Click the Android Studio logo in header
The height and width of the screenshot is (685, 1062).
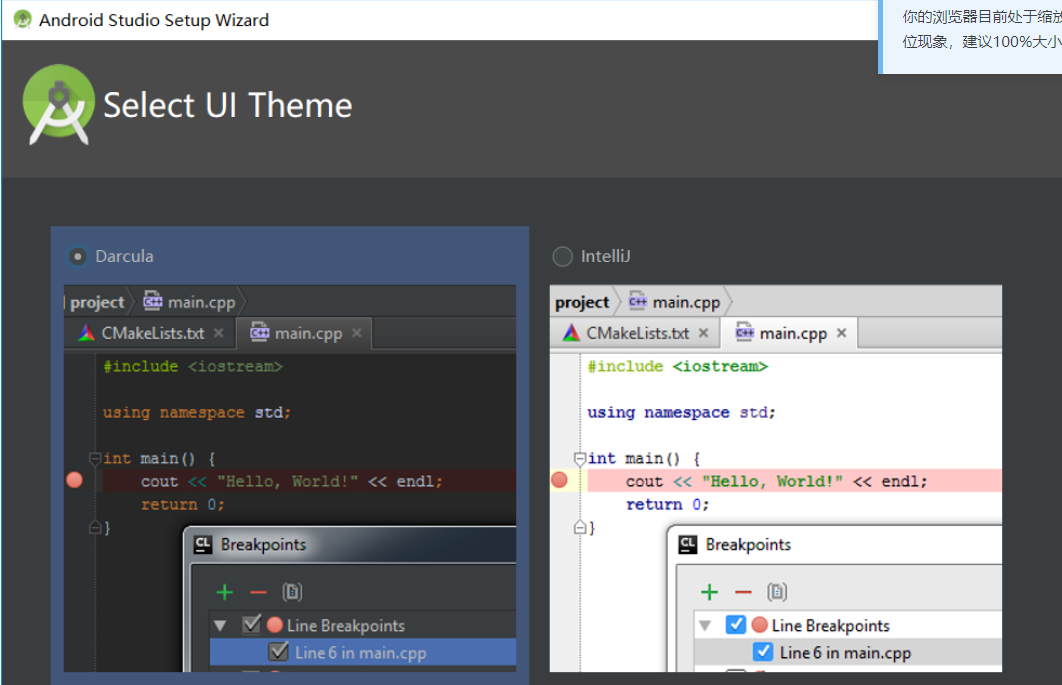[x=58, y=105]
